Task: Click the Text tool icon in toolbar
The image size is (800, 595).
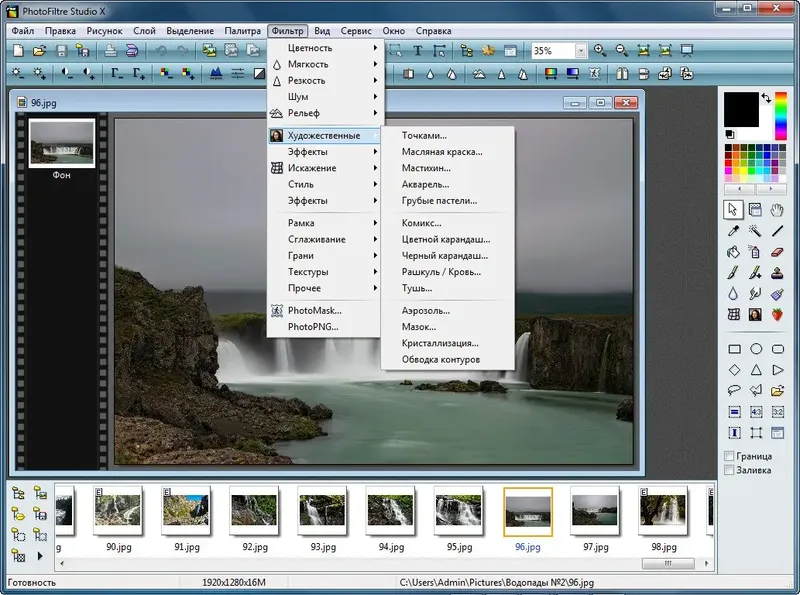Action: point(417,50)
